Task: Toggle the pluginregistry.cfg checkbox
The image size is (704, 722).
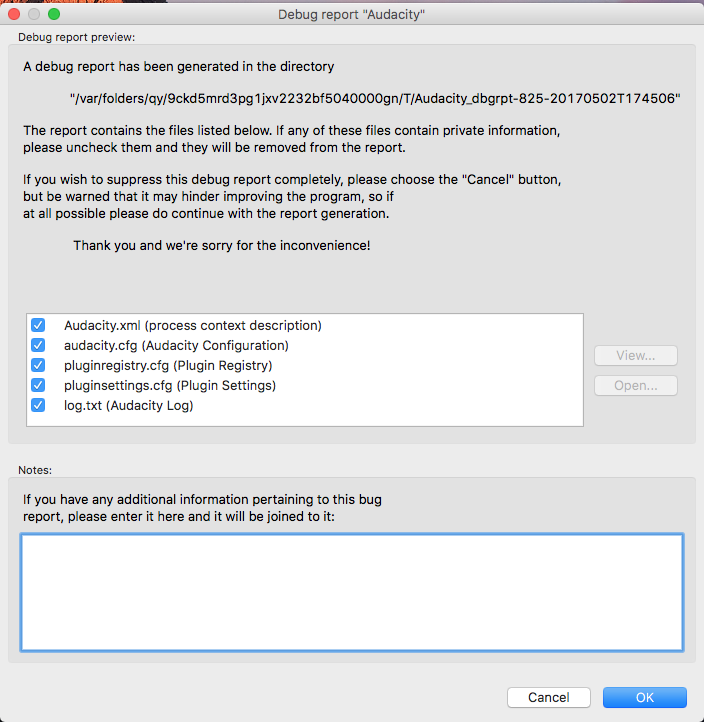Action: click(x=38, y=365)
